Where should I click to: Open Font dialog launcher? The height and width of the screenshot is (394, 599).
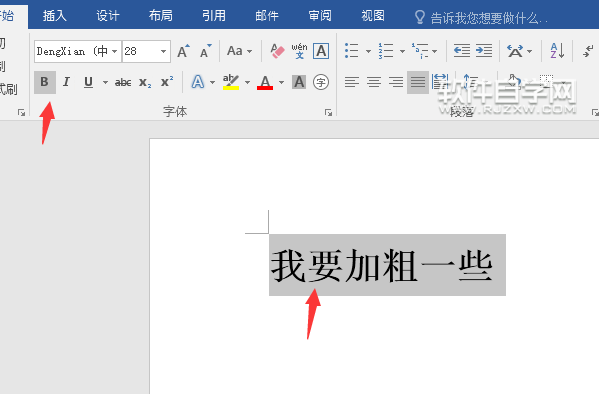328,112
